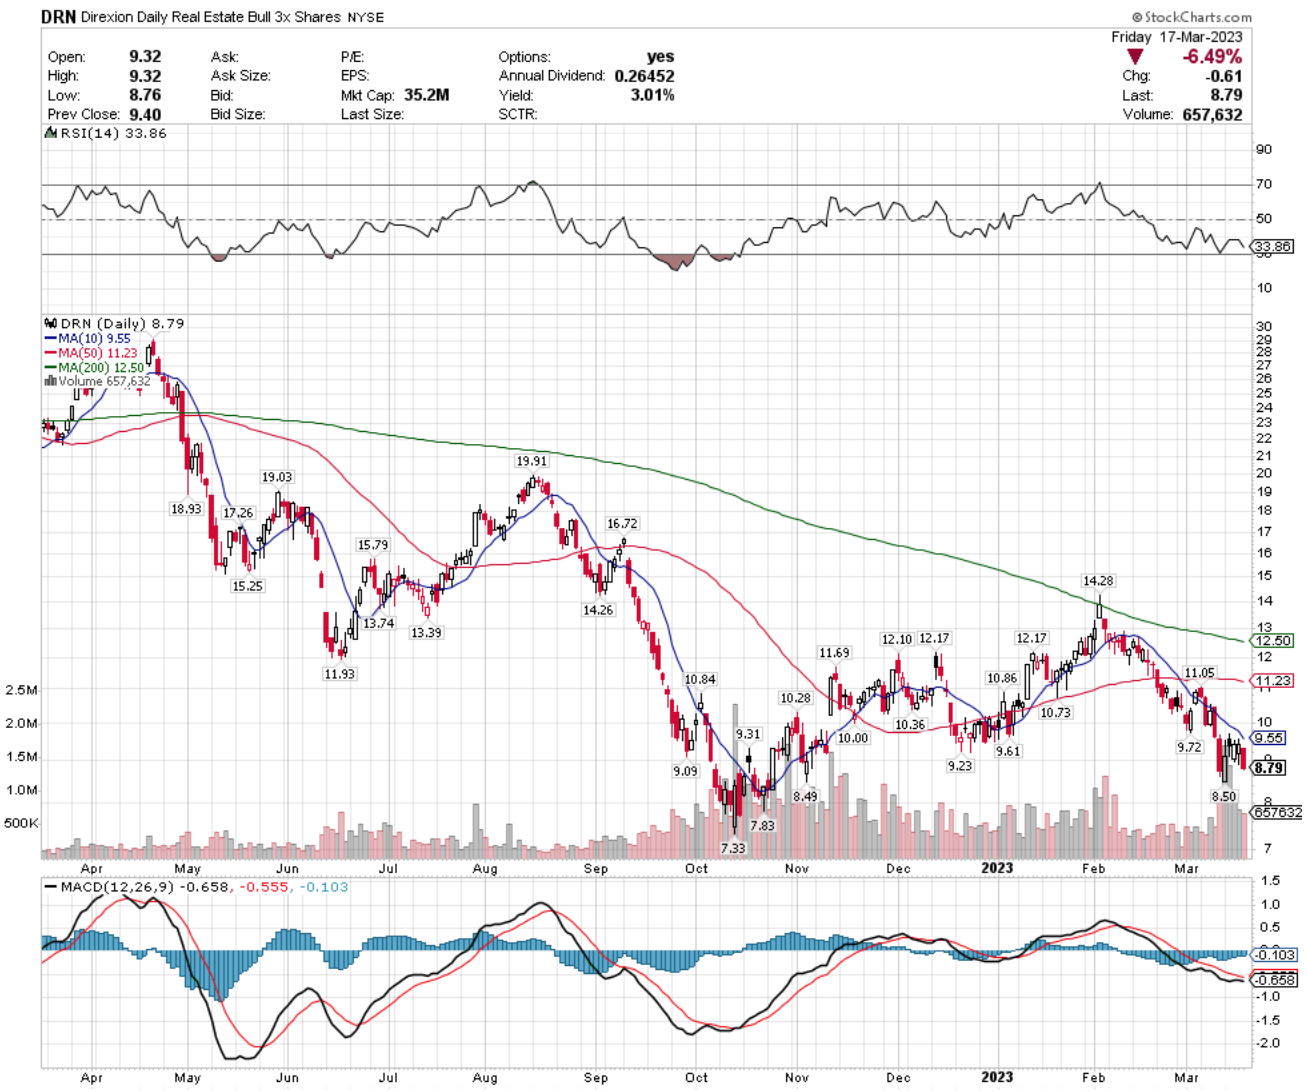Click the 14.26 price label
The width and height of the screenshot is (1308, 1092).
click(598, 610)
